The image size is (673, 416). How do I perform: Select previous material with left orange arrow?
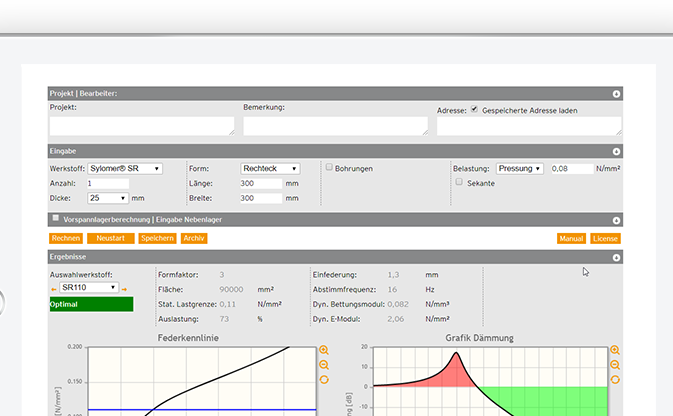(x=54, y=289)
